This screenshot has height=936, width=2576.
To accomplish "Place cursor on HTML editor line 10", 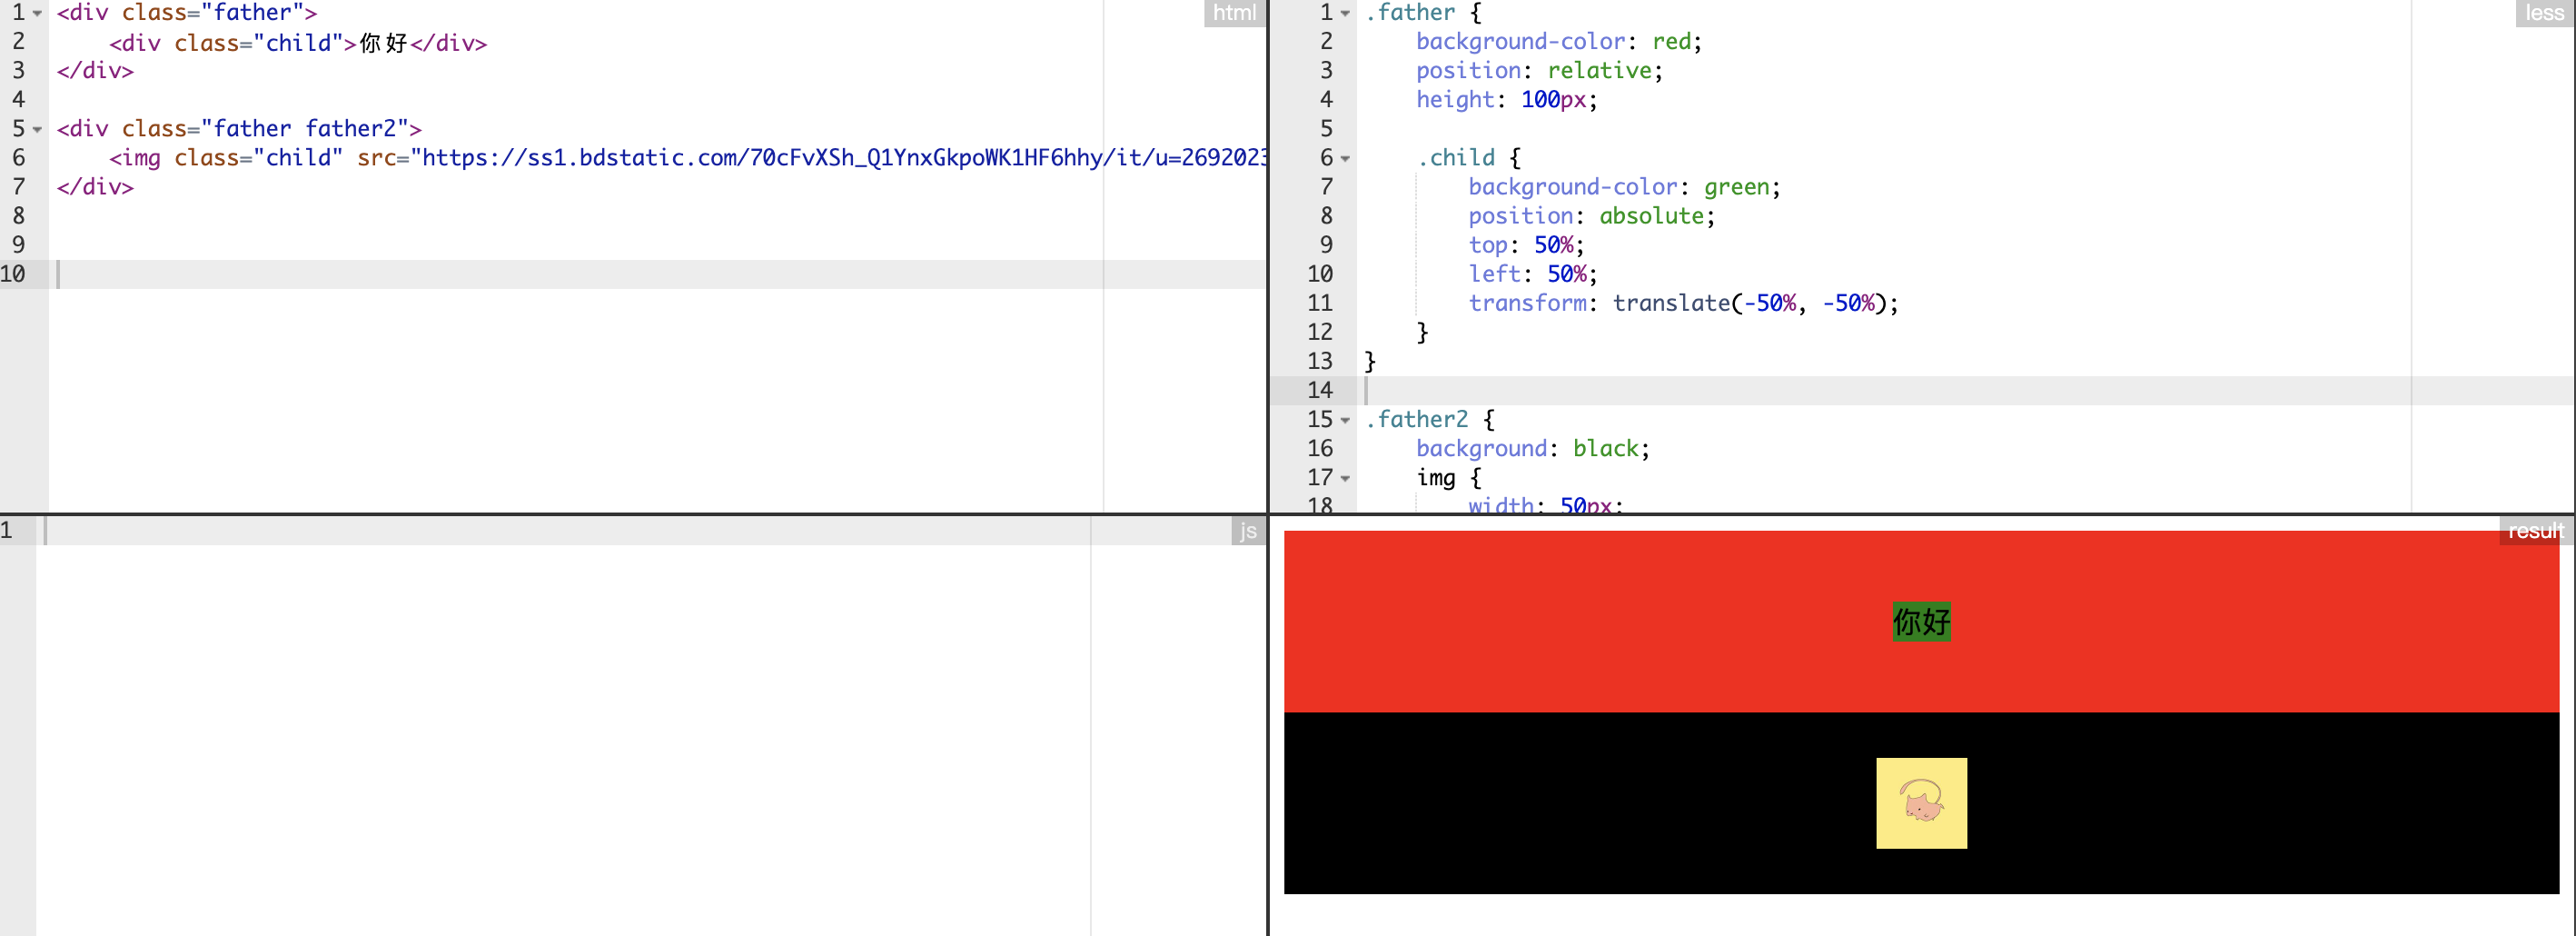I will 500,275.
